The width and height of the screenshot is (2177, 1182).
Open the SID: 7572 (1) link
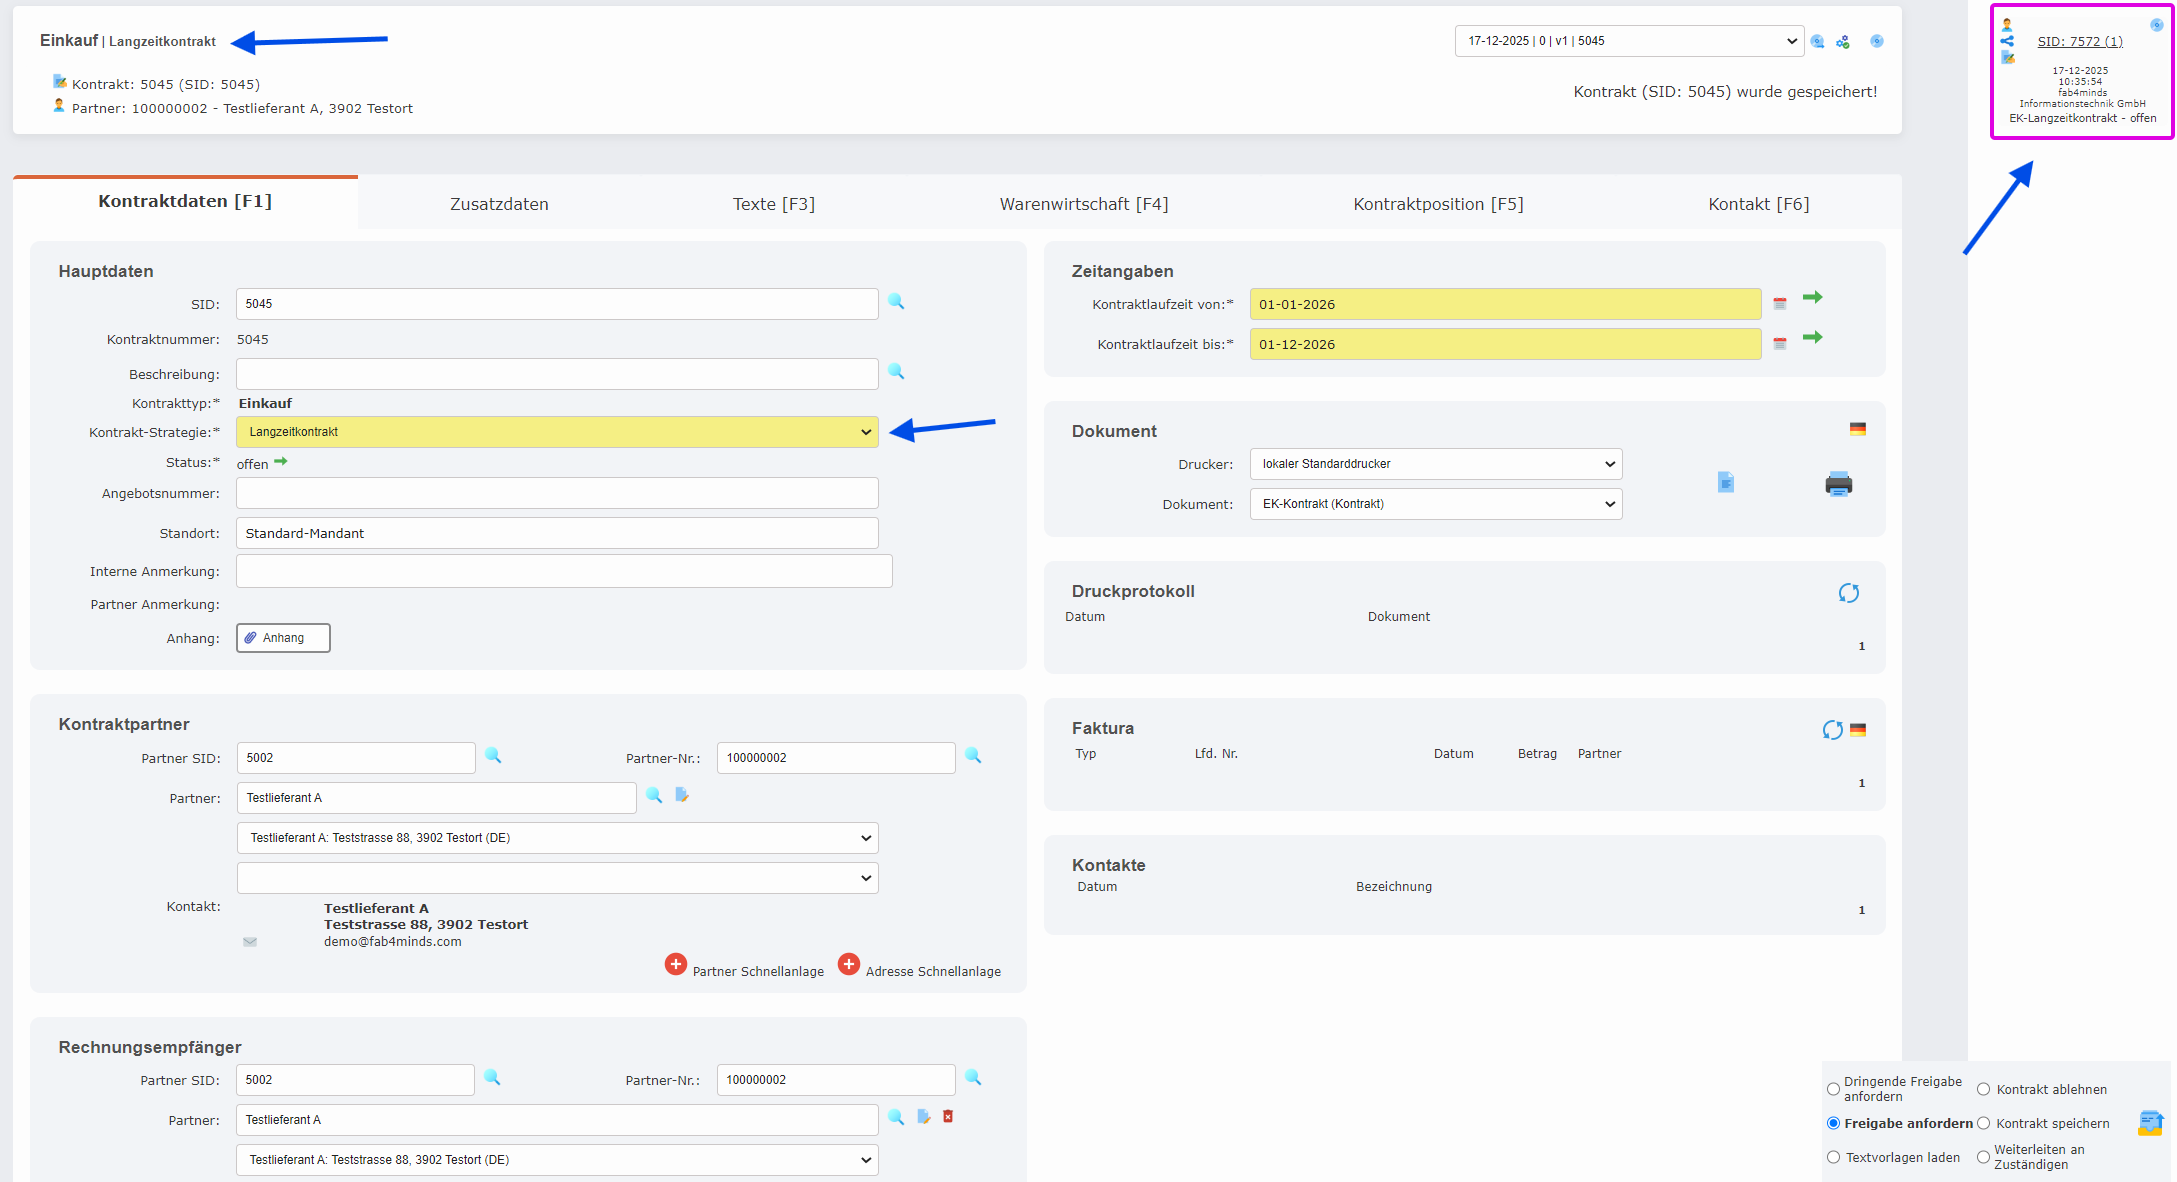pyautogui.click(x=2079, y=41)
